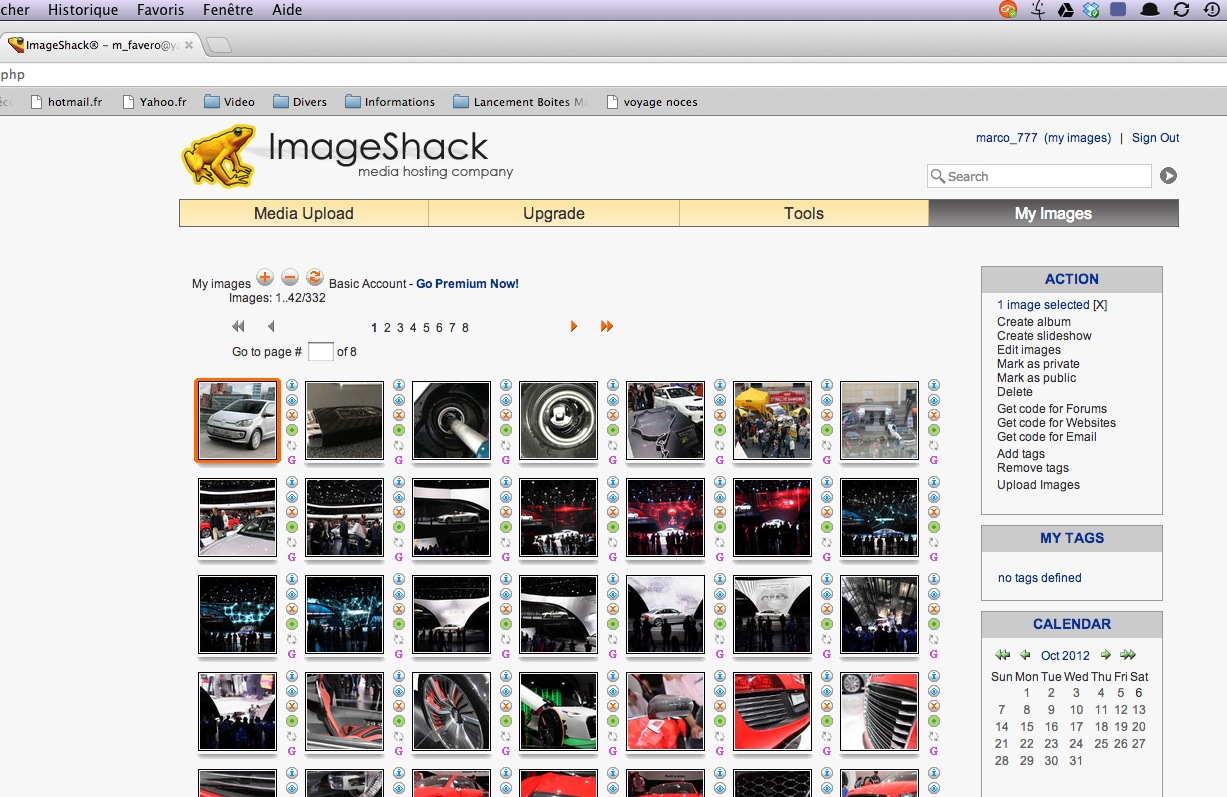This screenshot has height=797, width=1227.
Task: Click the Create slideshow action link
Action: pyautogui.click(x=1044, y=336)
